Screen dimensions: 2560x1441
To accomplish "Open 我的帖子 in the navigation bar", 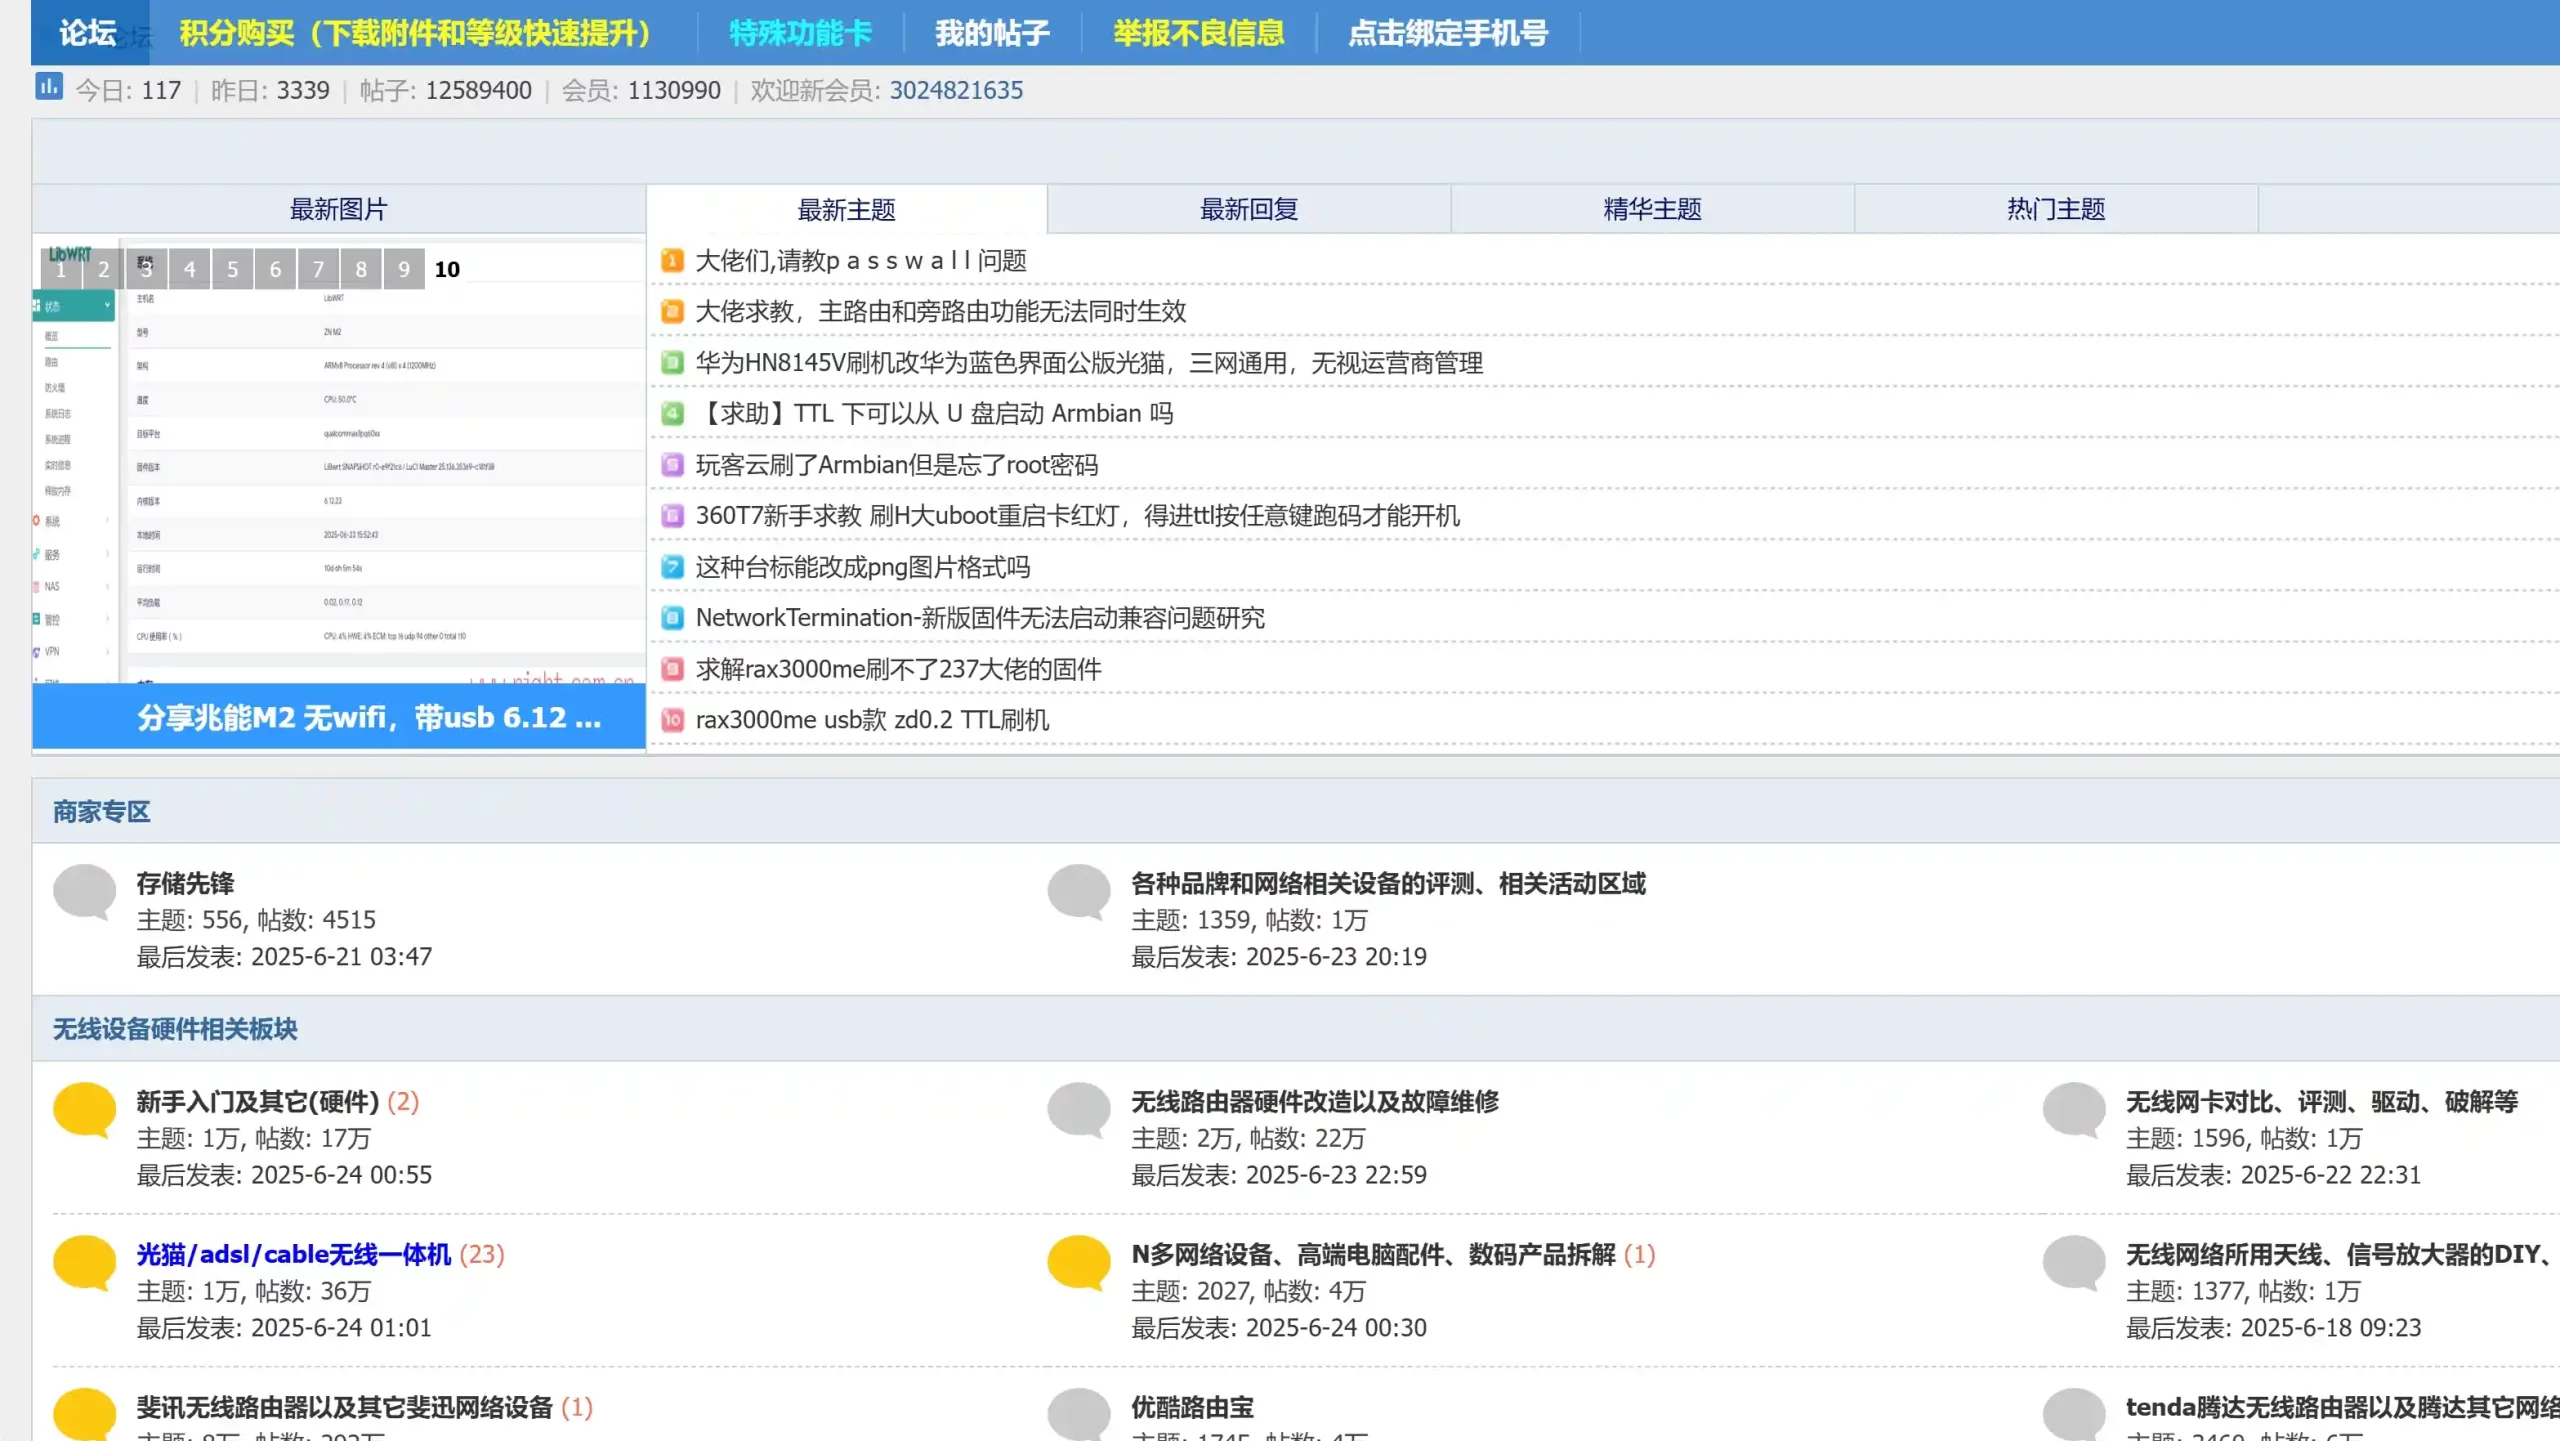I will (992, 33).
